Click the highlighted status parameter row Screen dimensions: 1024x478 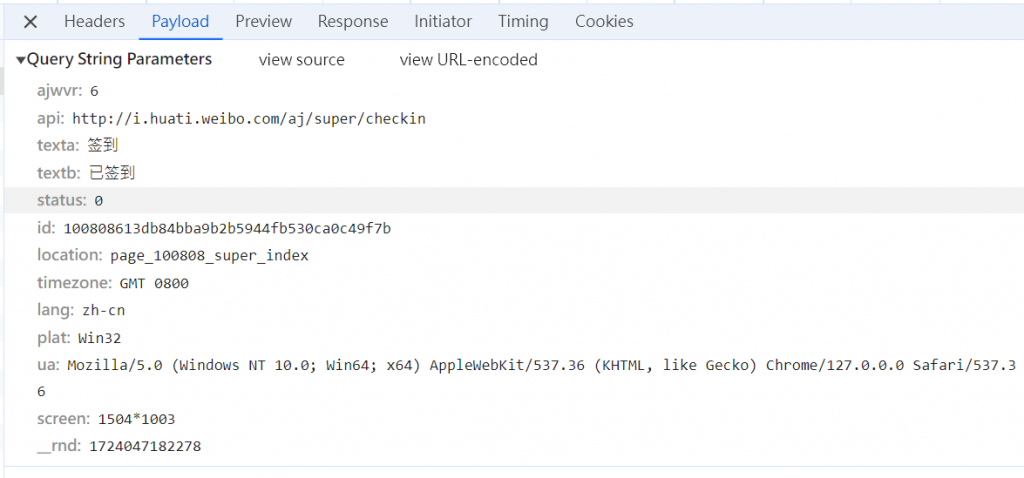[513, 200]
